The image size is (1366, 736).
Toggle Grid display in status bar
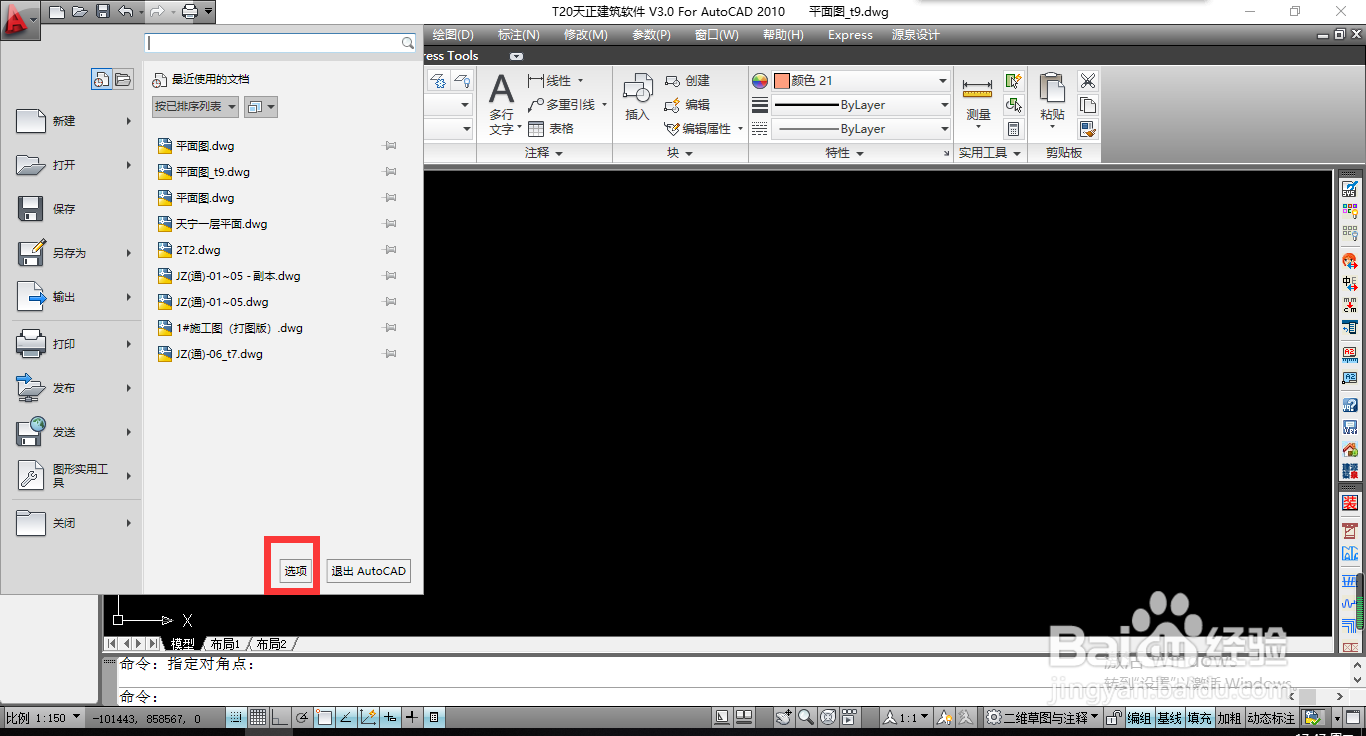(258, 718)
